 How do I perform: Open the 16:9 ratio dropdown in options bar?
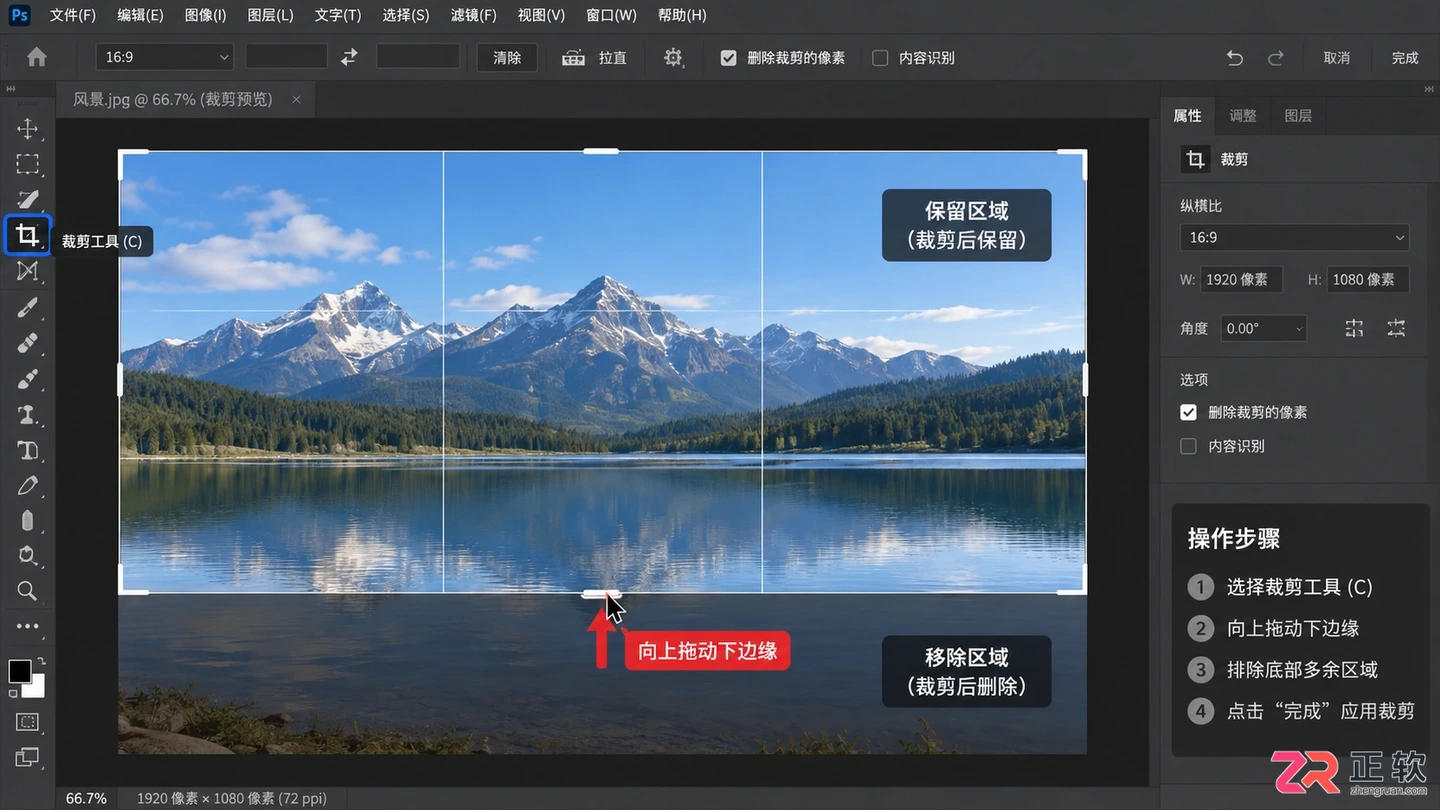click(x=165, y=57)
